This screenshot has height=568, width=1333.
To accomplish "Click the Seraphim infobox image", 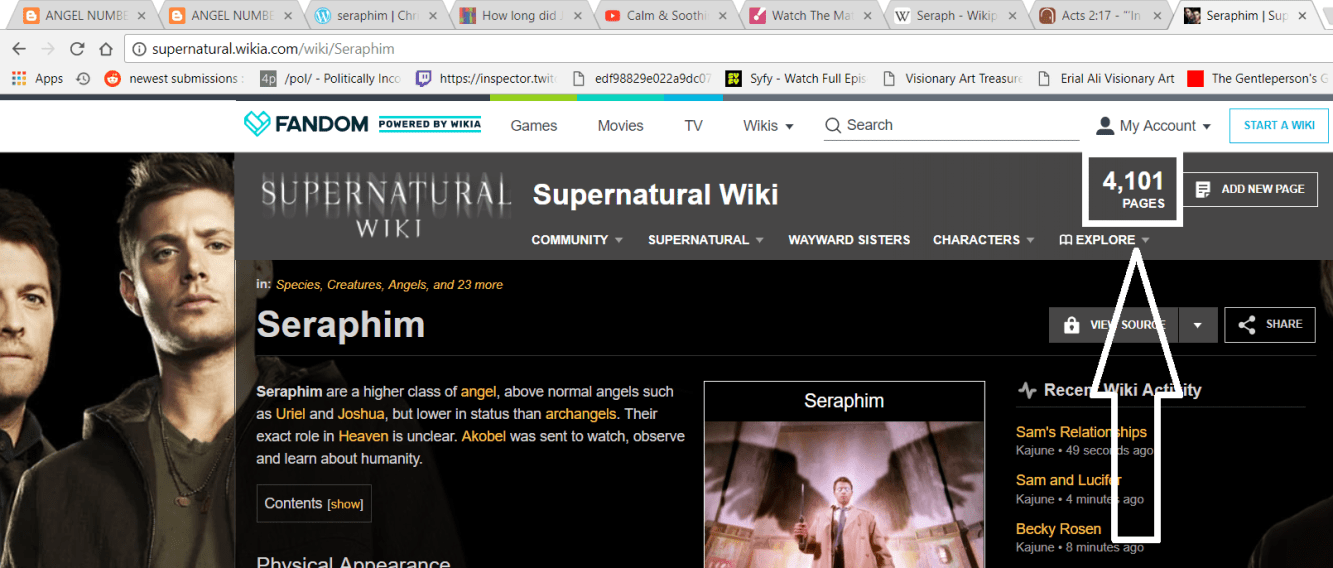I will pyautogui.click(x=845, y=495).
